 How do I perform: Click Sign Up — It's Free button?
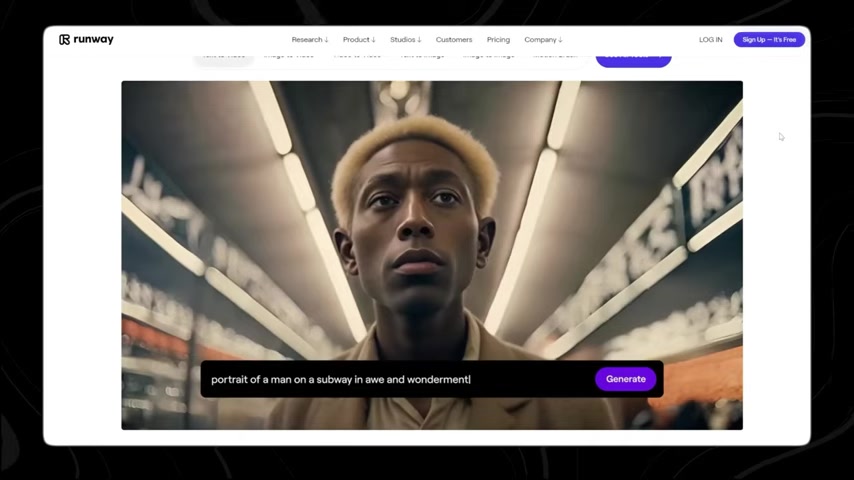(769, 40)
